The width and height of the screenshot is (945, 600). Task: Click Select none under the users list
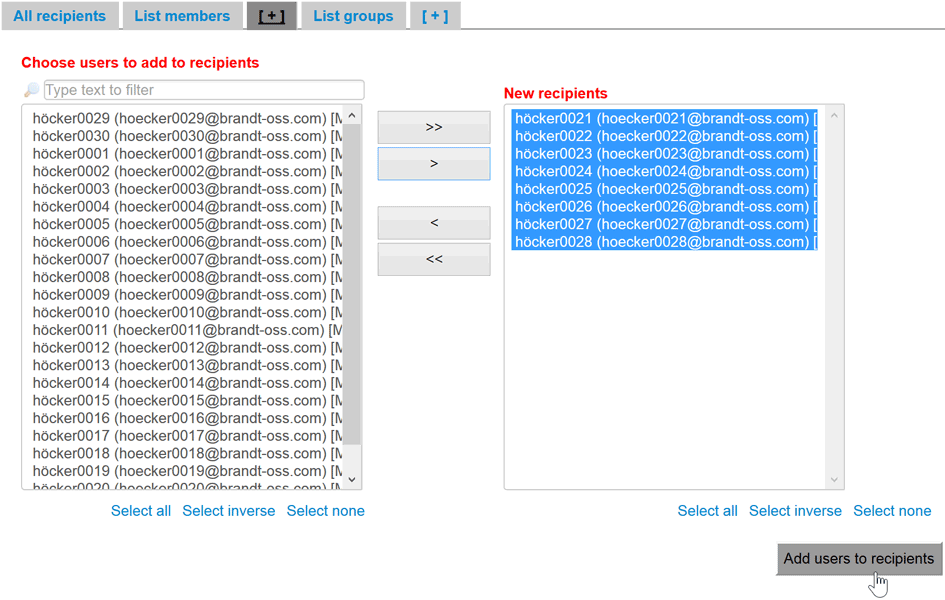point(325,510)
